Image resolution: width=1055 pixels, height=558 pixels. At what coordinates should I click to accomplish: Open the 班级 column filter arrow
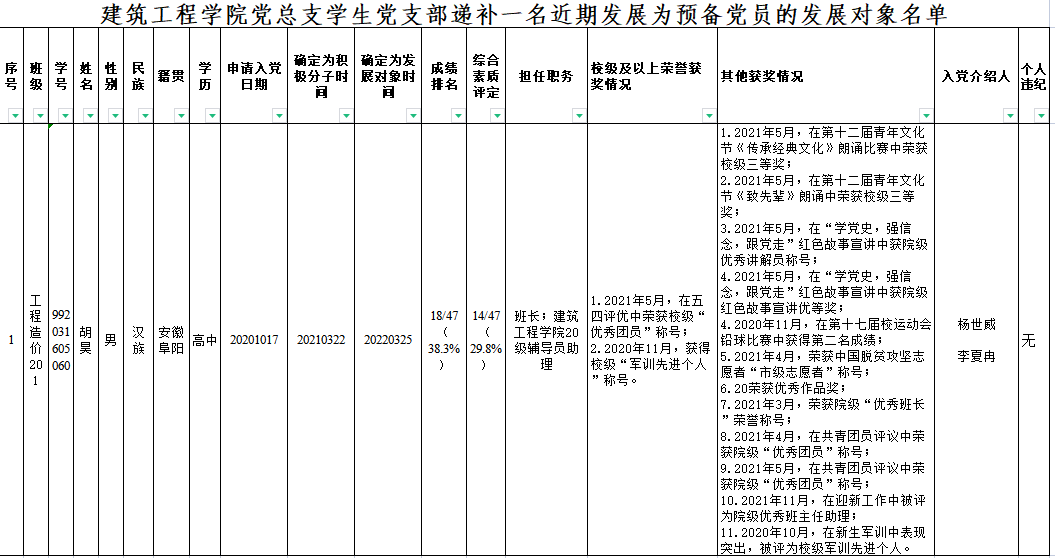(41, 116)
